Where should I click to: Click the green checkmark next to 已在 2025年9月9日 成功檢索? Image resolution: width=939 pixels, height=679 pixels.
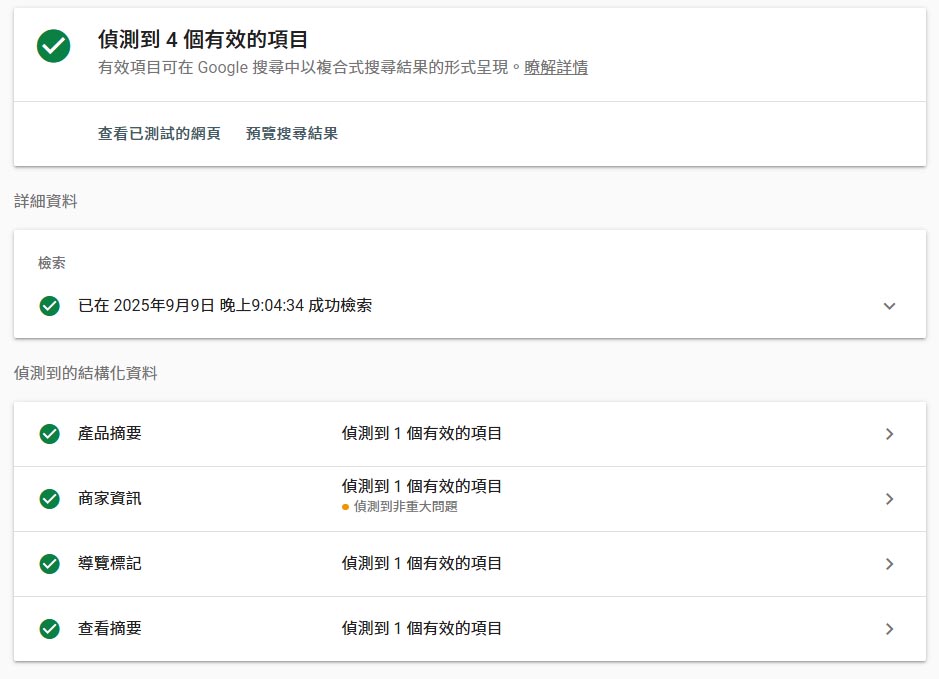[50, 306]
